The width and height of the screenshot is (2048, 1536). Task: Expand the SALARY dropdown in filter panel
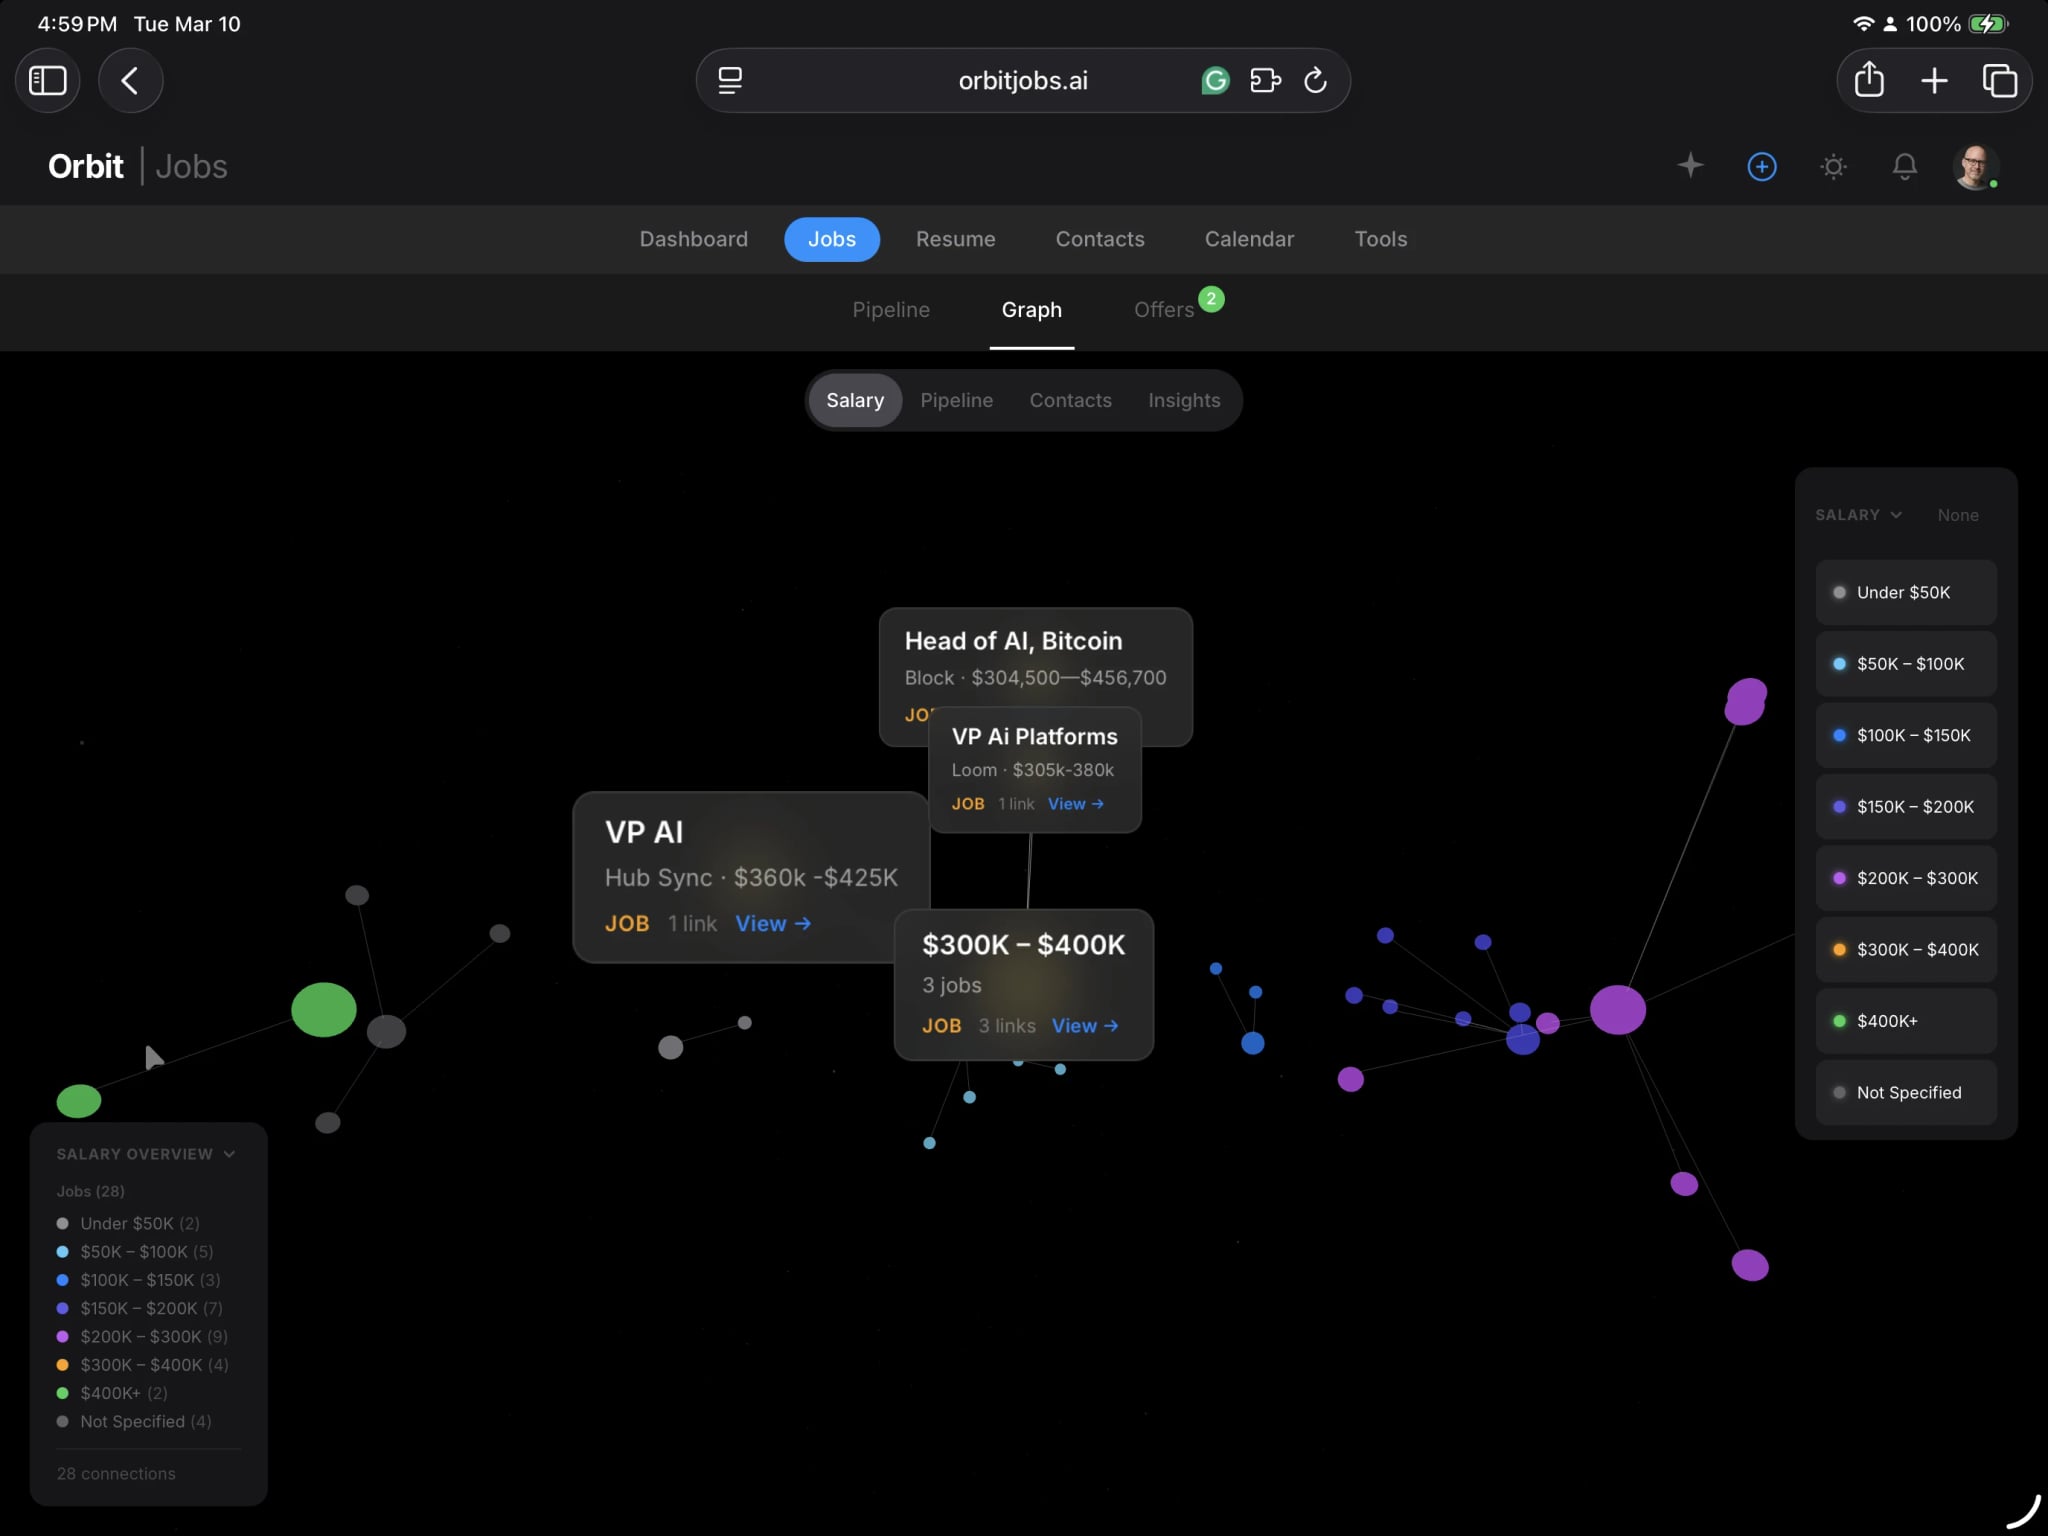pyautogui.click(x=1858, y=515)
